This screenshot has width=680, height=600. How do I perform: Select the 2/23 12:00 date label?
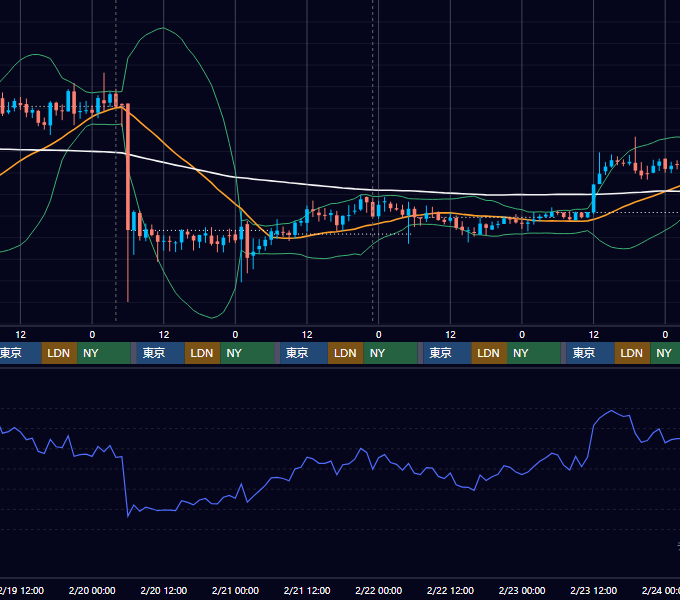click(593, 590)
